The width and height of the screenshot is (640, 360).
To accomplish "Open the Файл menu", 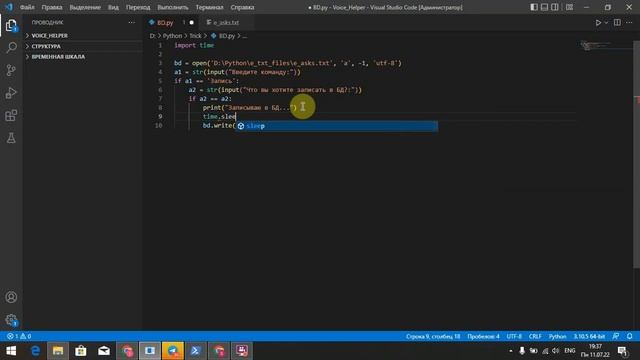I will [27, 7].
